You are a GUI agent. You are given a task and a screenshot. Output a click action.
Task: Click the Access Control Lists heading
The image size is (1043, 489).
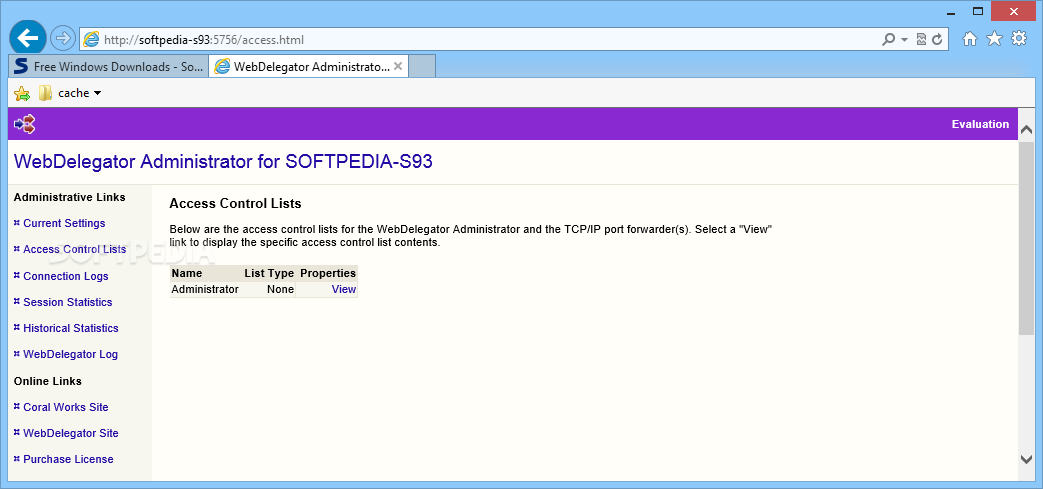point(235,204)
